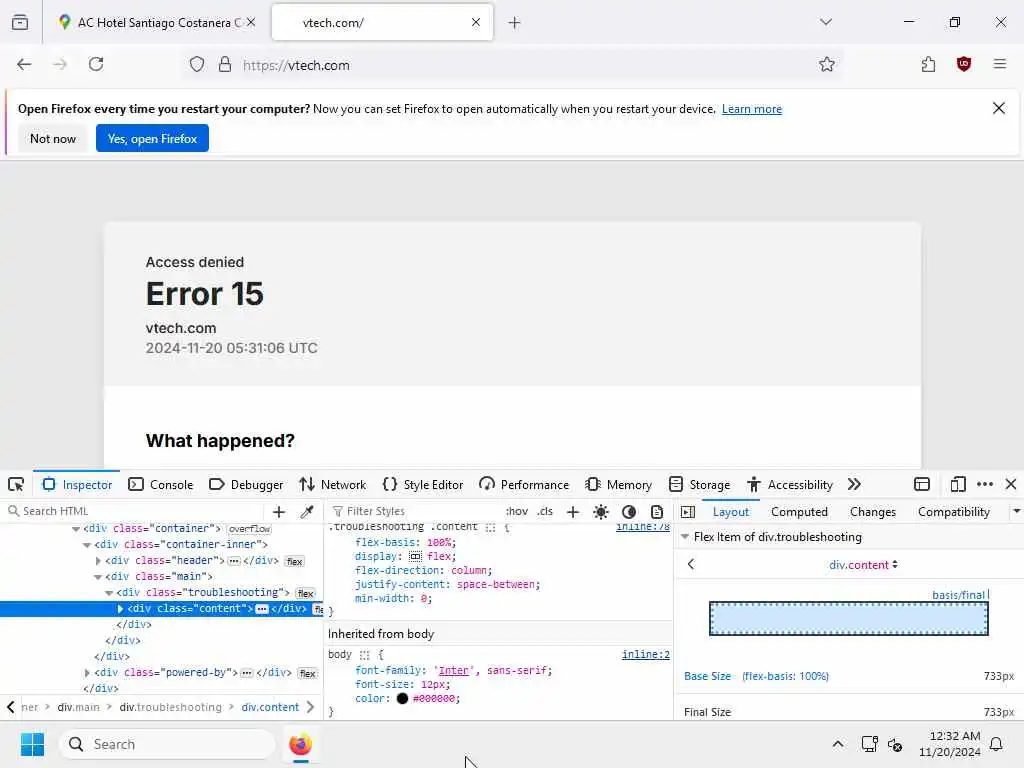1024x768 pixels.
Task: Open the Performance tab
Action: click(524, 485)
